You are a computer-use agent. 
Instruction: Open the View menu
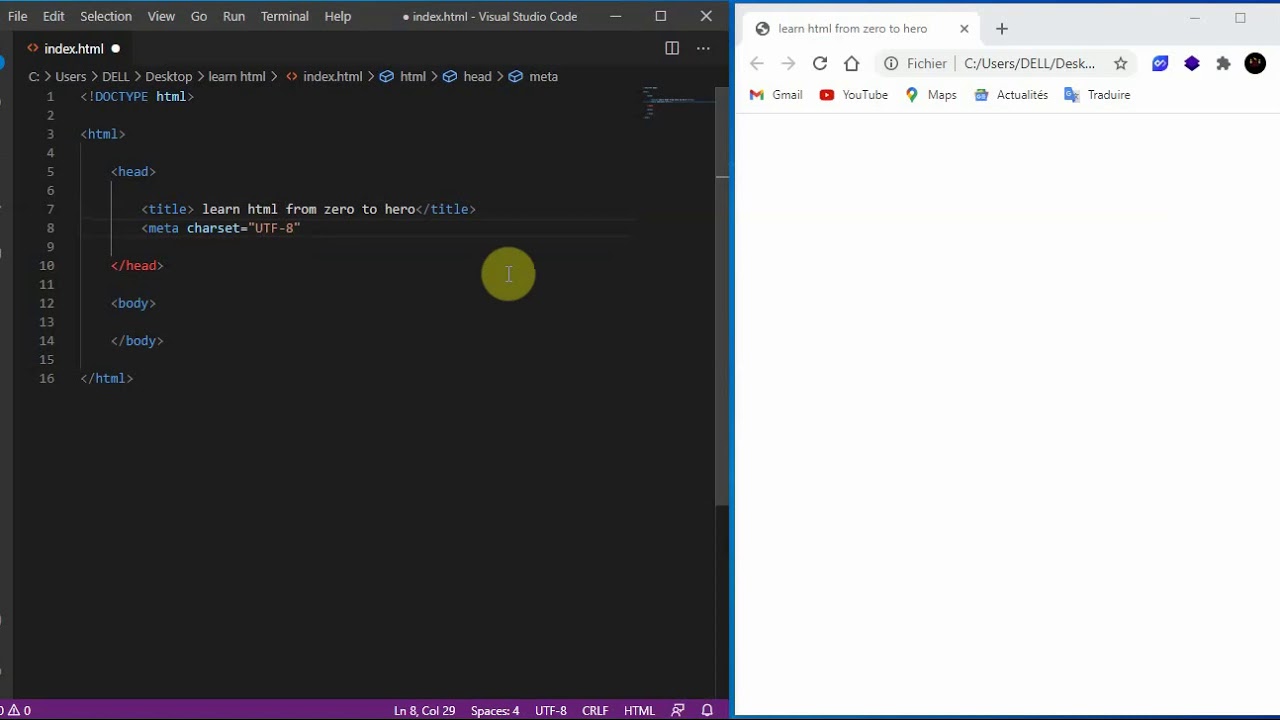pyautogui.click(x=161, y=16)
